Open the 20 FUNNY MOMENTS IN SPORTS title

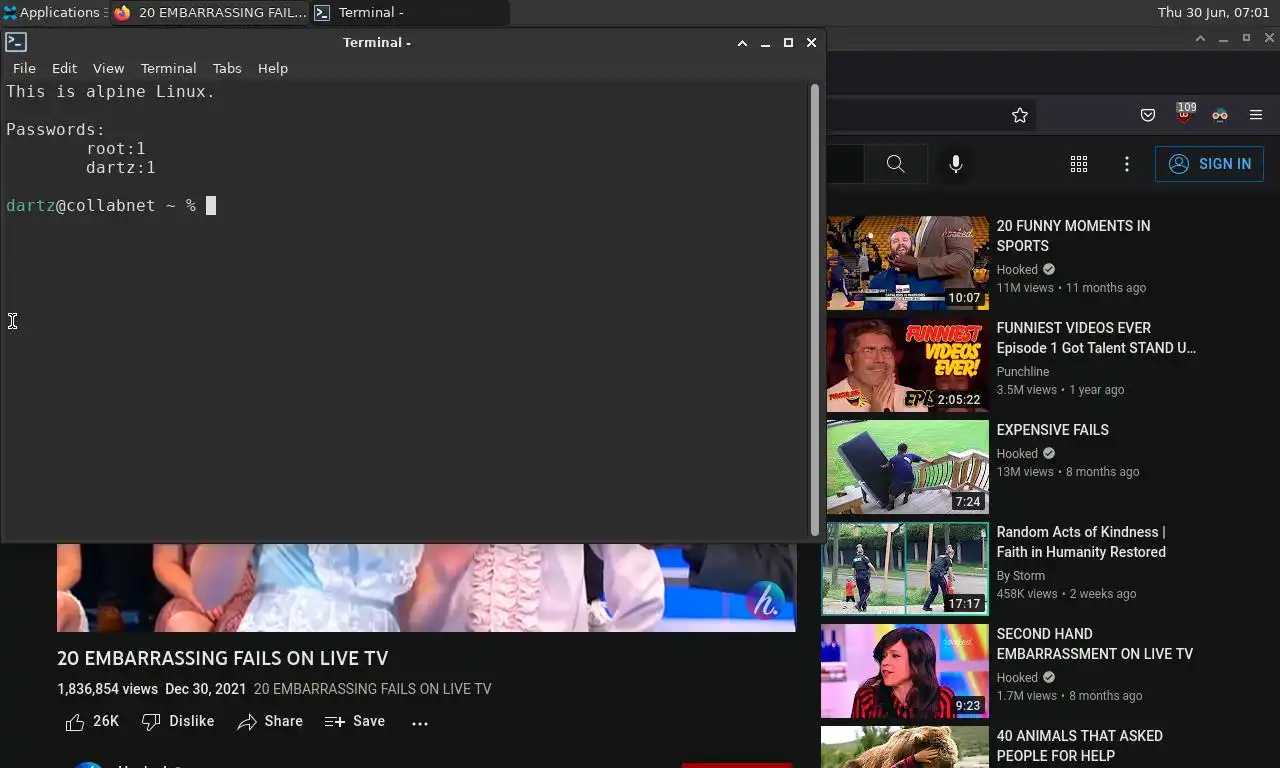pyautogui.click(x=1073, y=236)
